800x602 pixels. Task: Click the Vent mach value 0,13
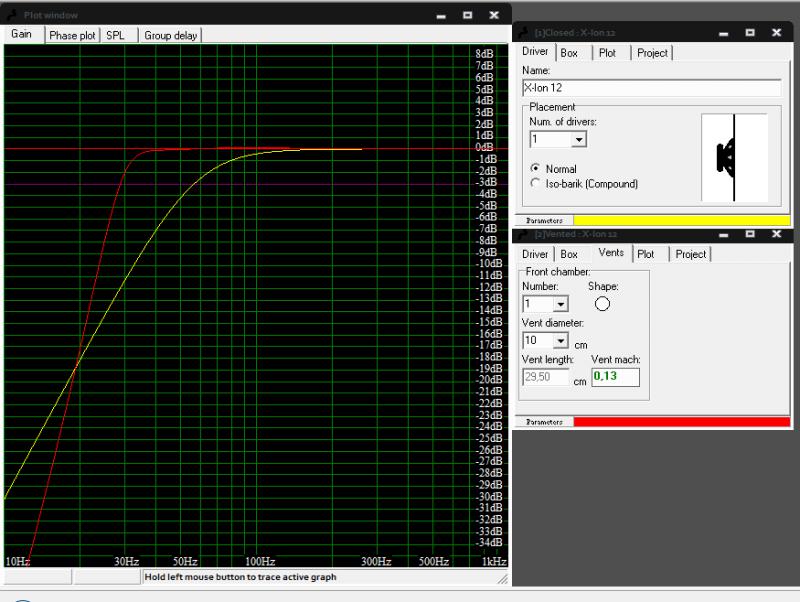[615, 377]
